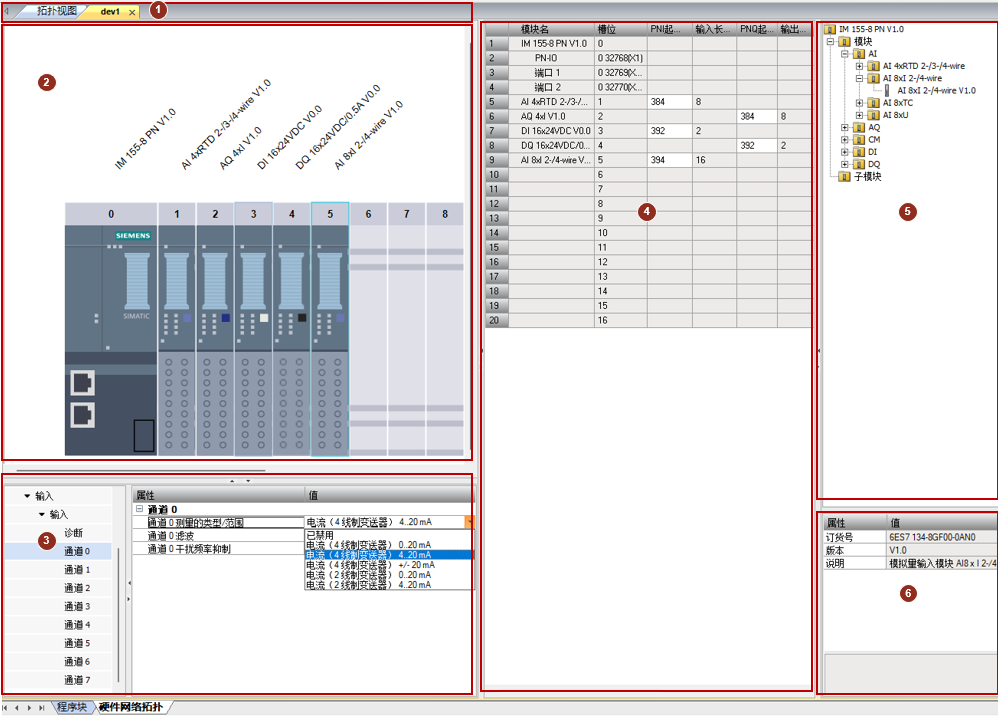
Task: Select 通道 2 in the input tree
Action: pyautogui.click(x=77, y=588)
